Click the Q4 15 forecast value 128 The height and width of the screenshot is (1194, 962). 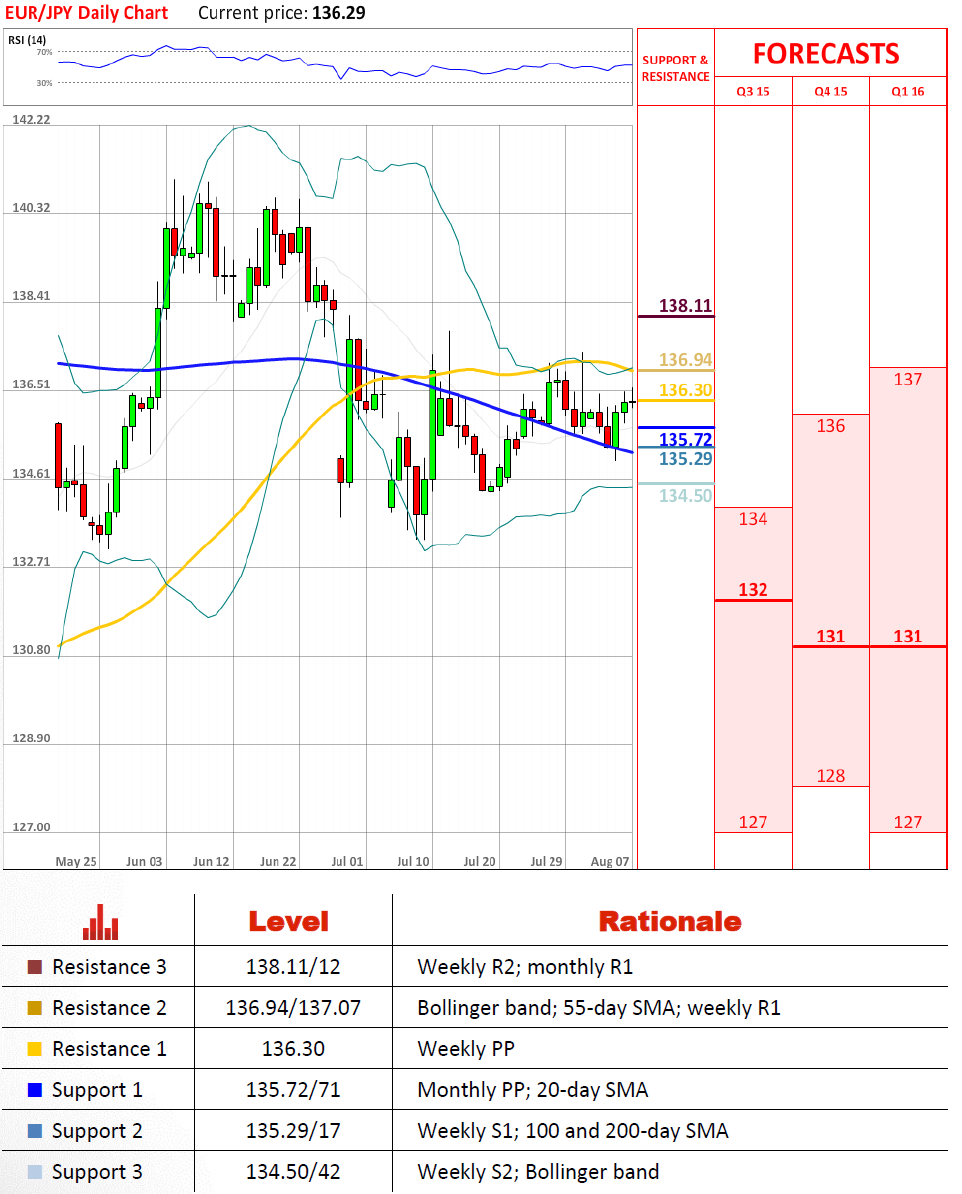tap(830, 776)
